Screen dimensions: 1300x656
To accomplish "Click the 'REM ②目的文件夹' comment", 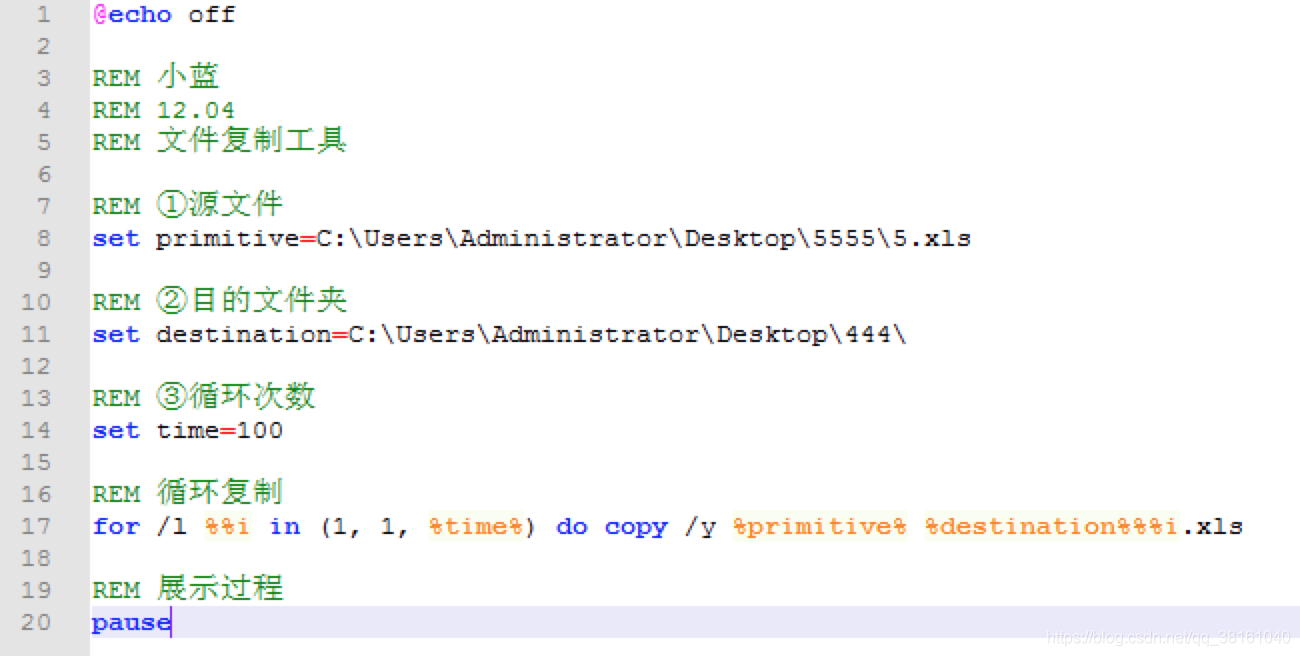I will [220, 302].
